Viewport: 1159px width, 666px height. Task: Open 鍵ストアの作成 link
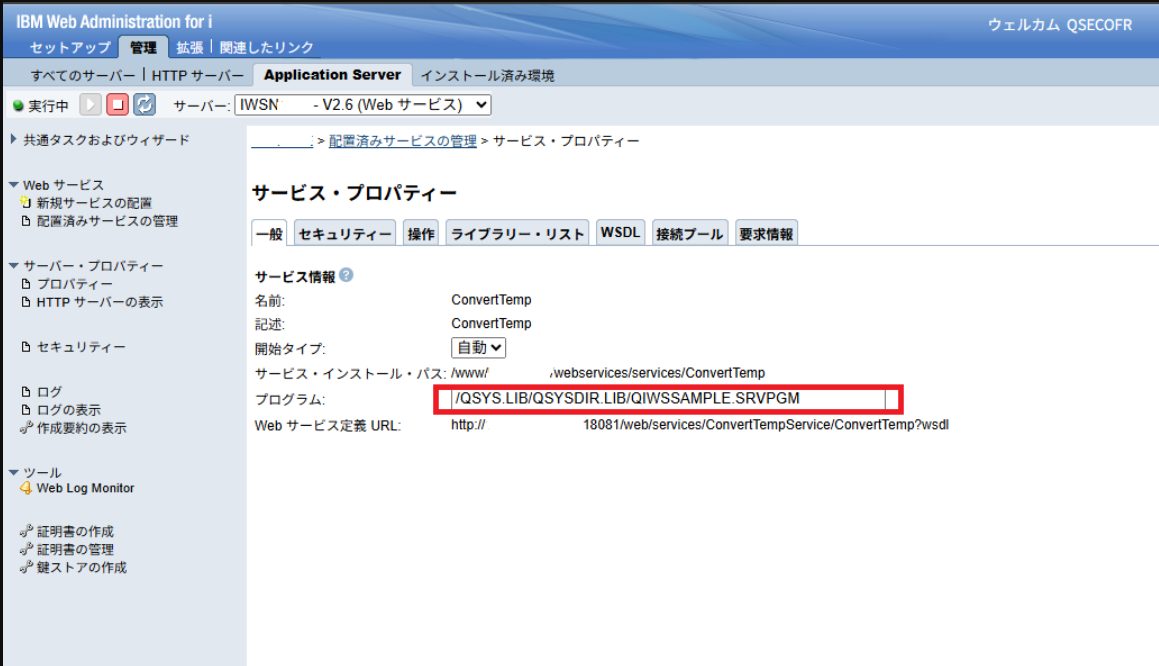(81, 567)
